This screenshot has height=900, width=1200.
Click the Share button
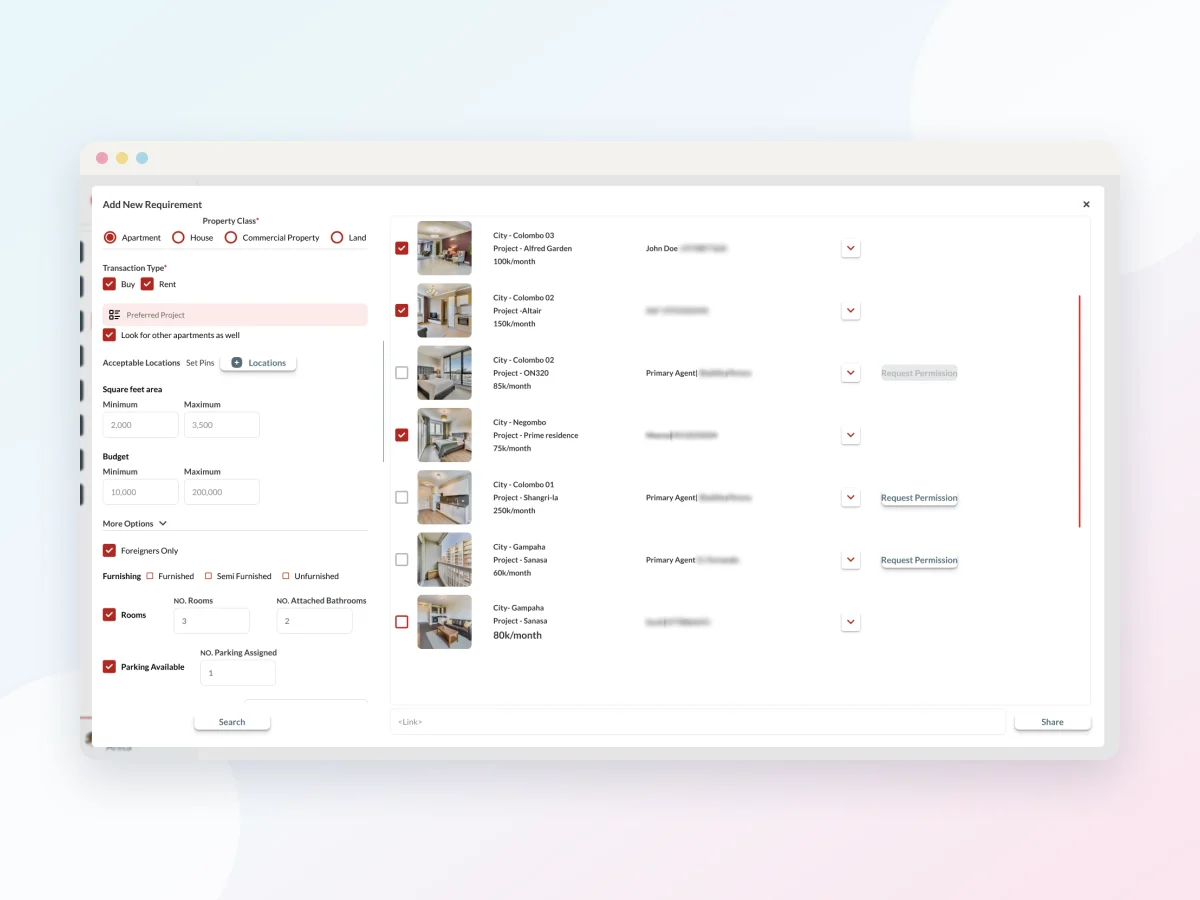[1052, 722]
